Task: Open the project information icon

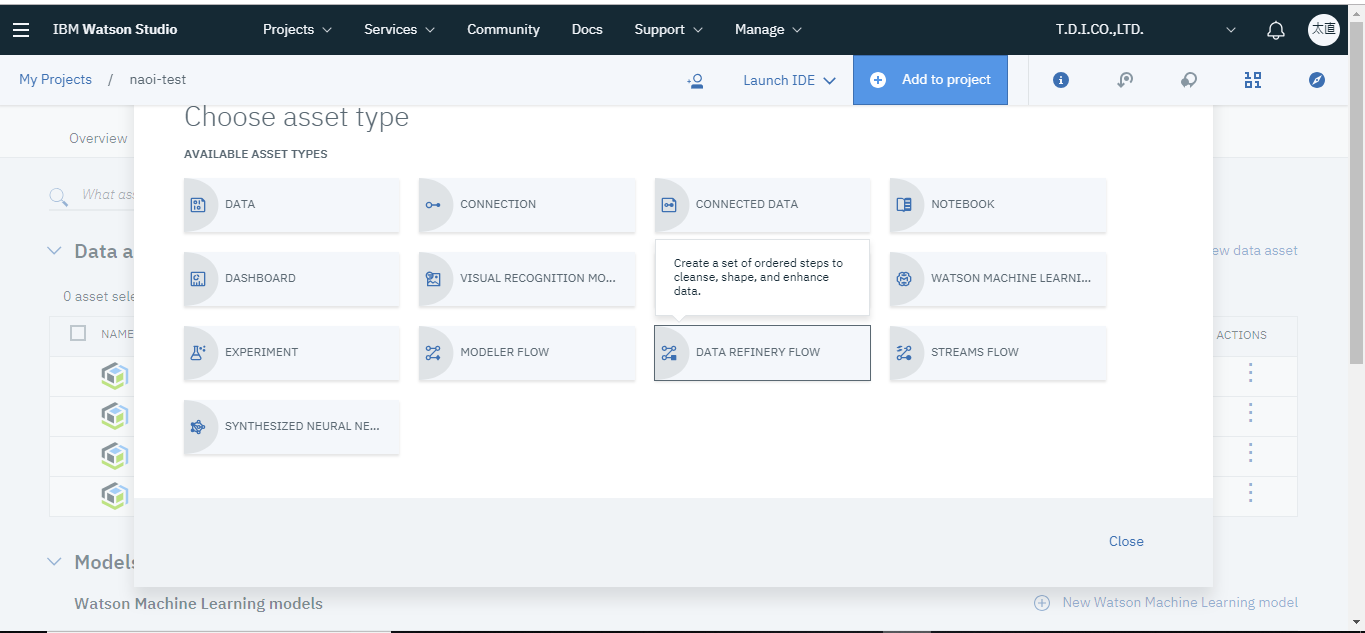Action: 1061,80
